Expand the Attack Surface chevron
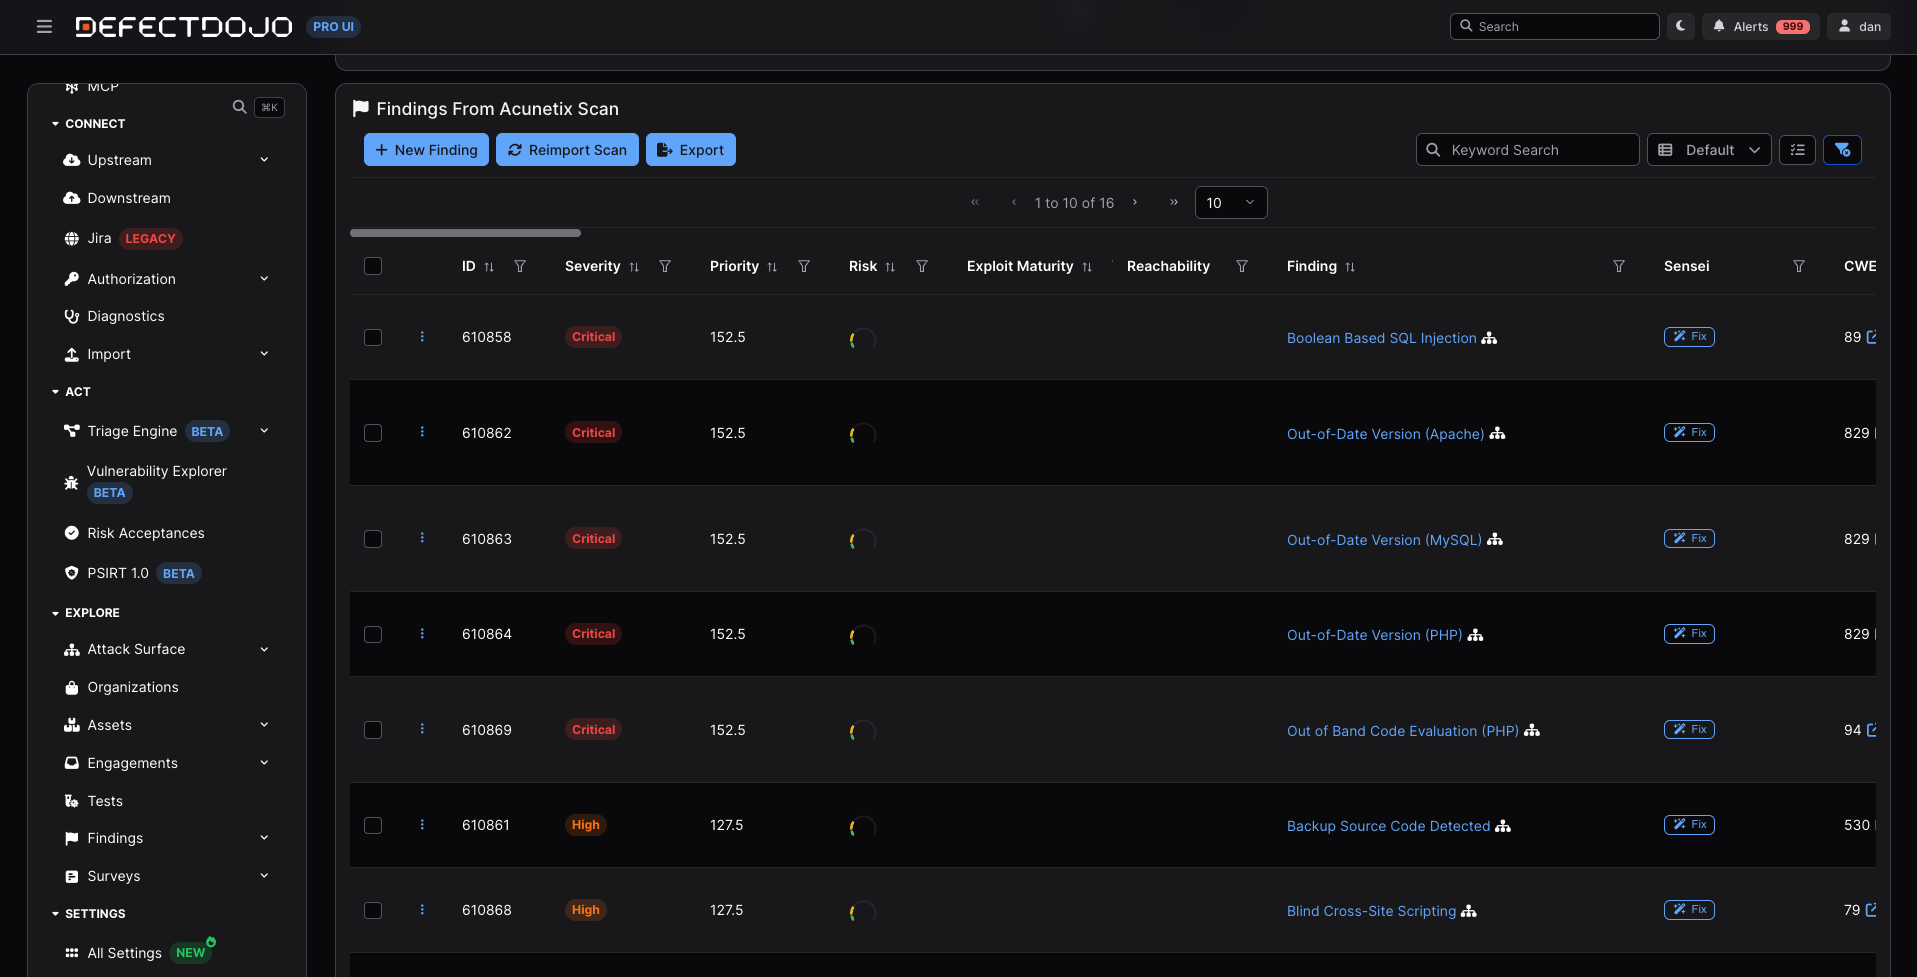Image resolution: width=1917 pixels, height=977 pixels. click(x=264, y=649)
